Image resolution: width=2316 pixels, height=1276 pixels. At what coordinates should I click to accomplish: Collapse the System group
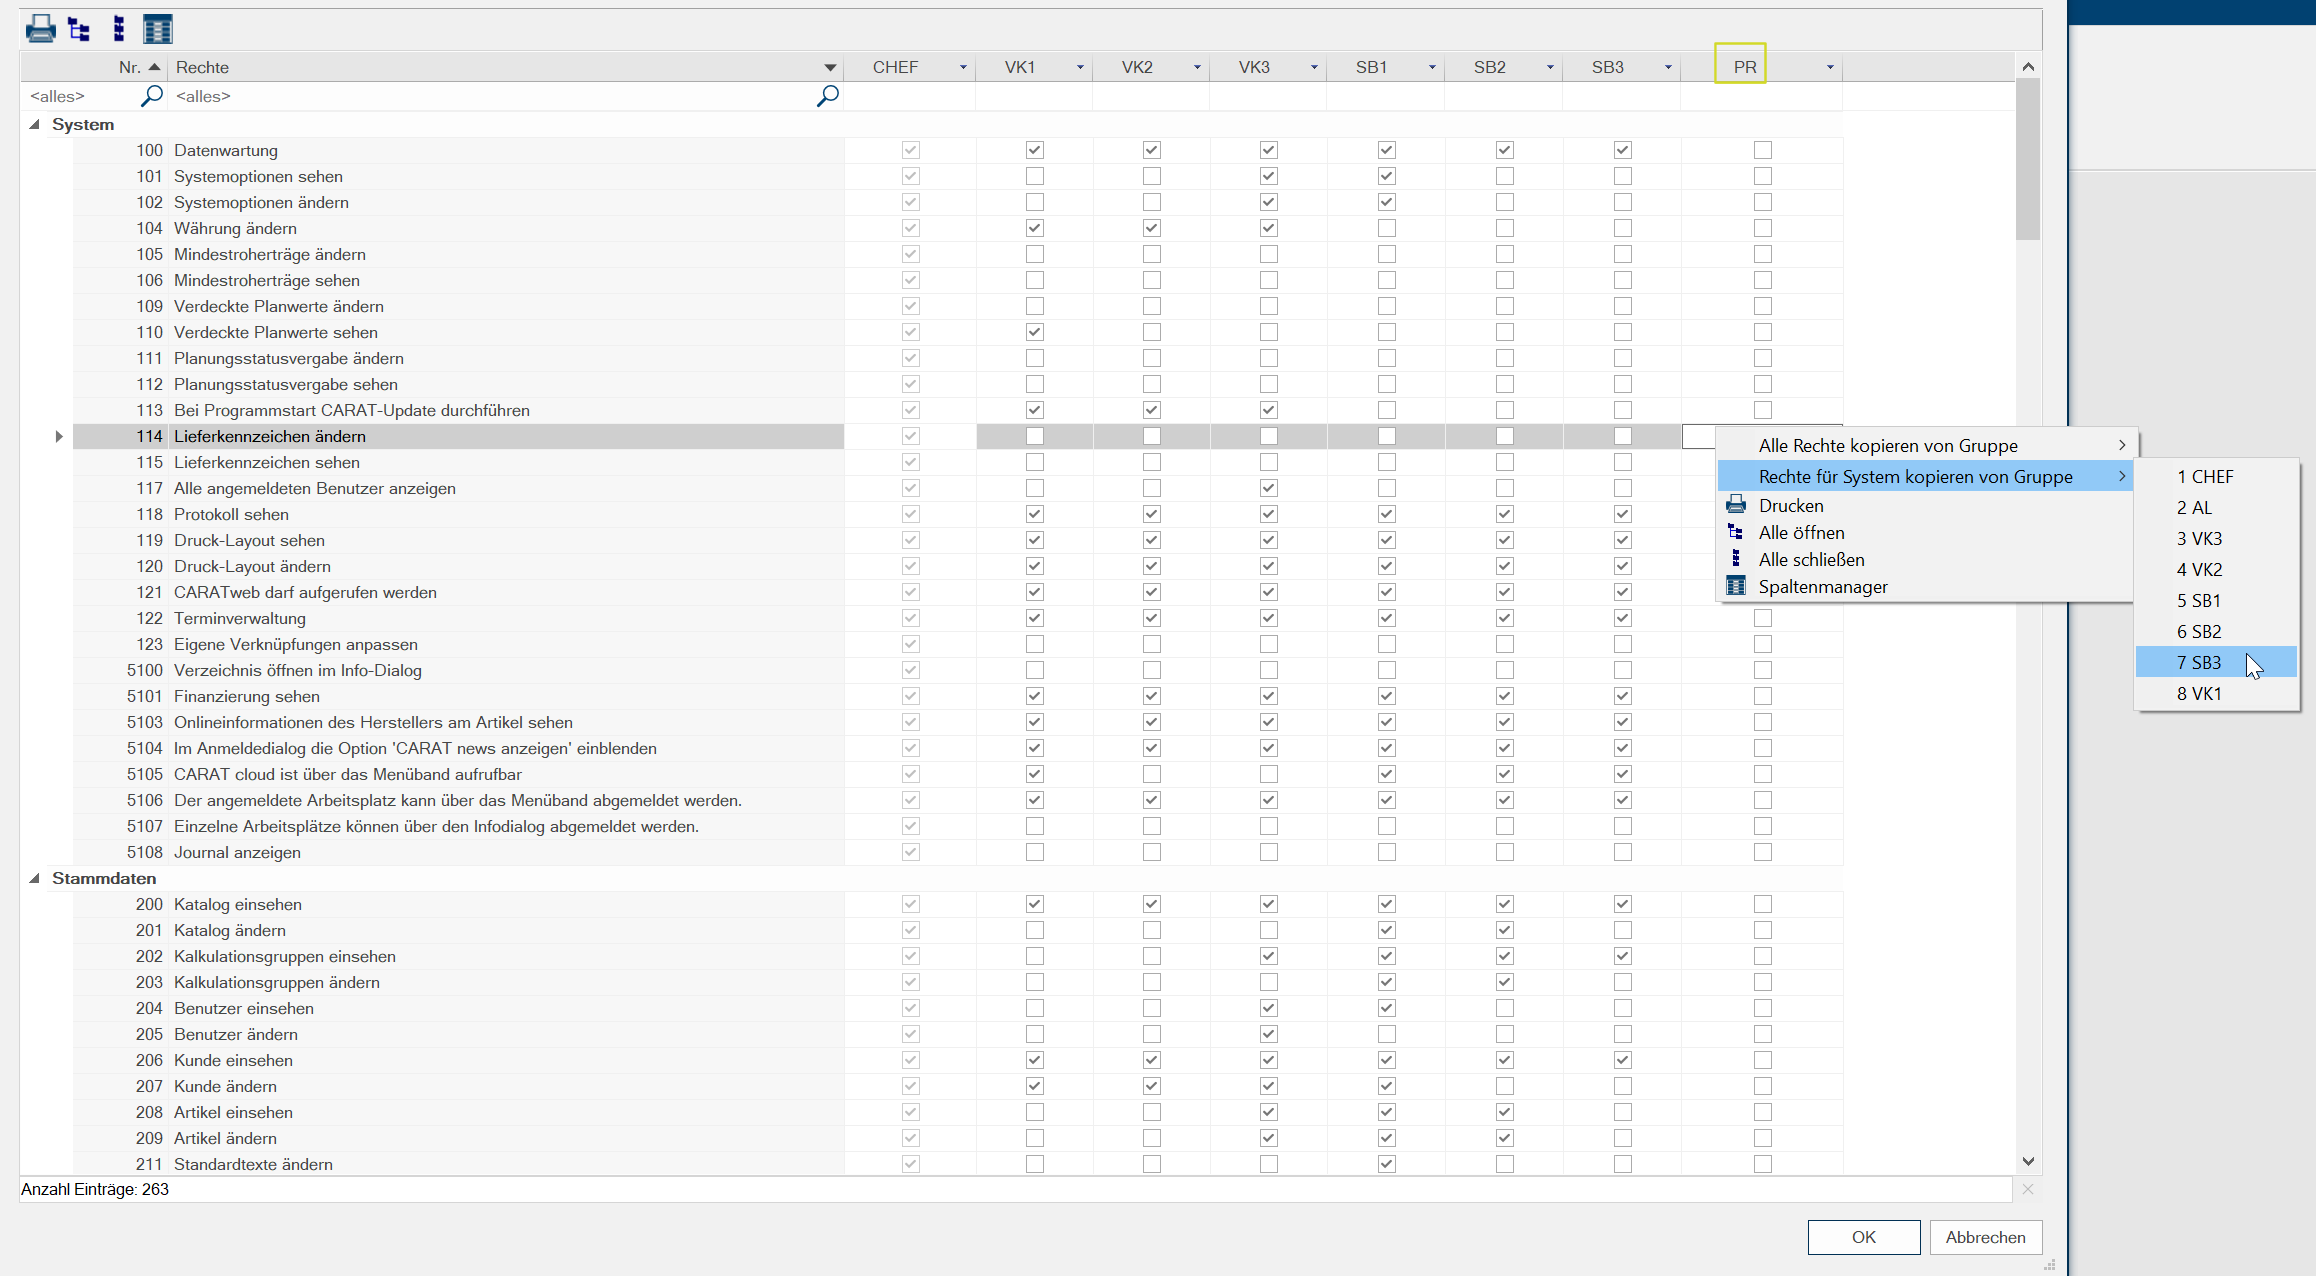click(x=35, y=125)
